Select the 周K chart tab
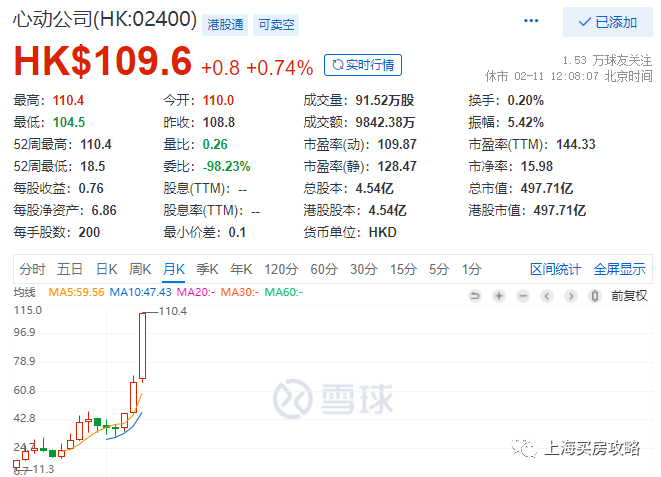 coord(140,269)
